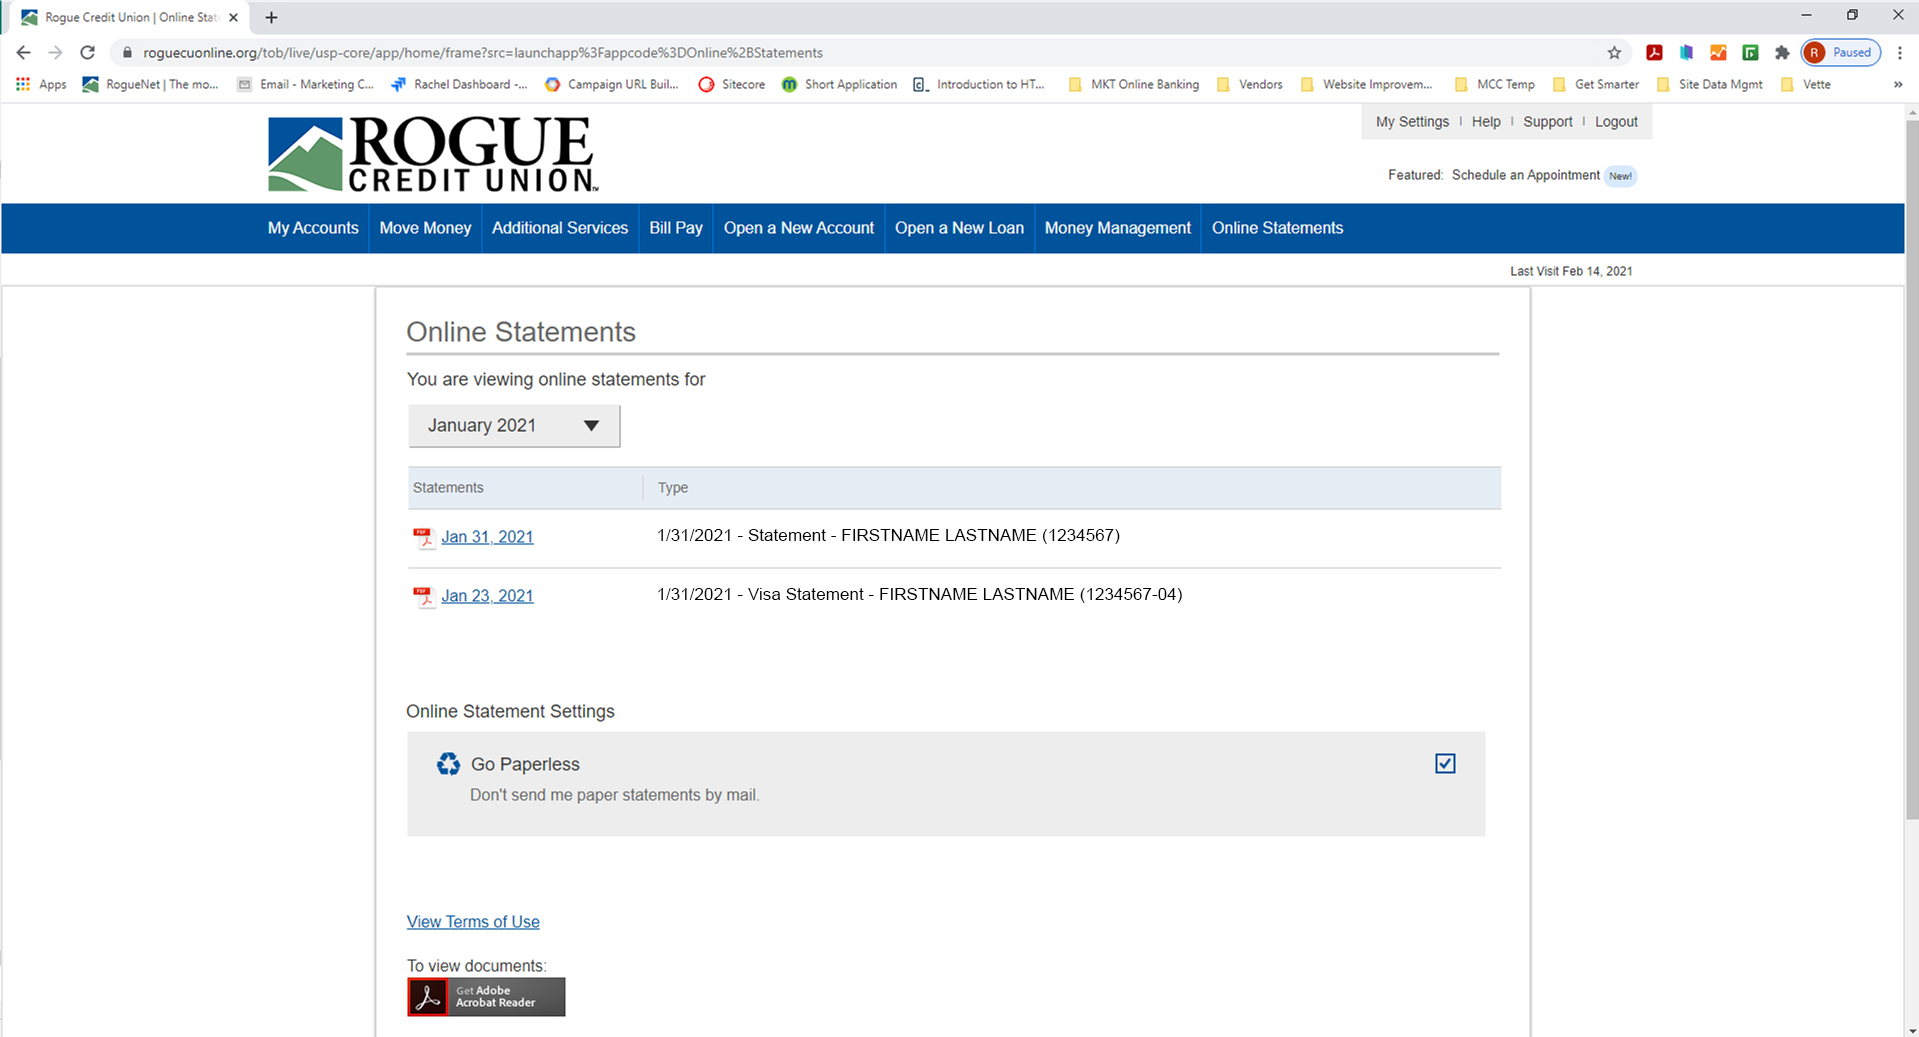Open Jan 31, 2021 statement link
1919x1037 pixels.
tap(487, 537)
